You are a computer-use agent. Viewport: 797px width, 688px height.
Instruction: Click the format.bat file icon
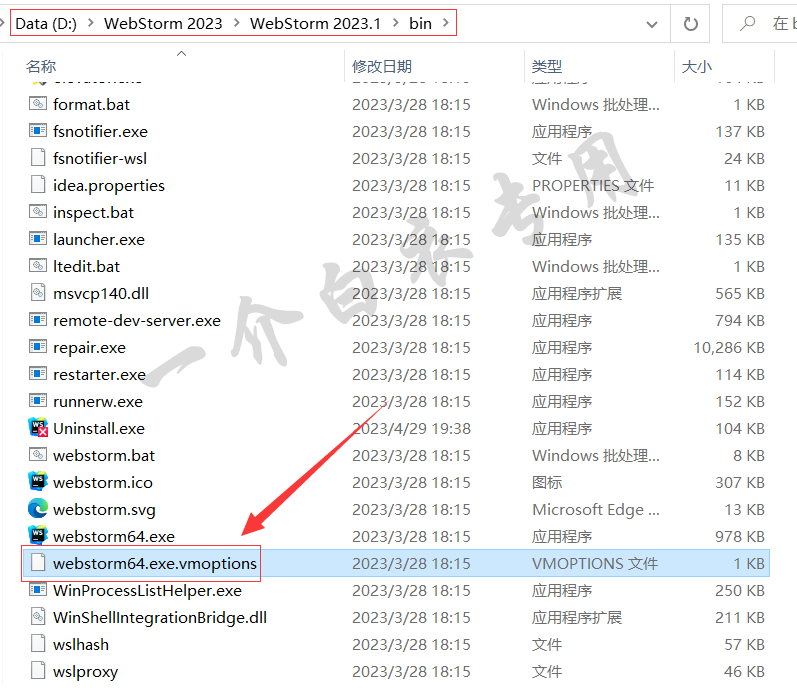point(38,104)
